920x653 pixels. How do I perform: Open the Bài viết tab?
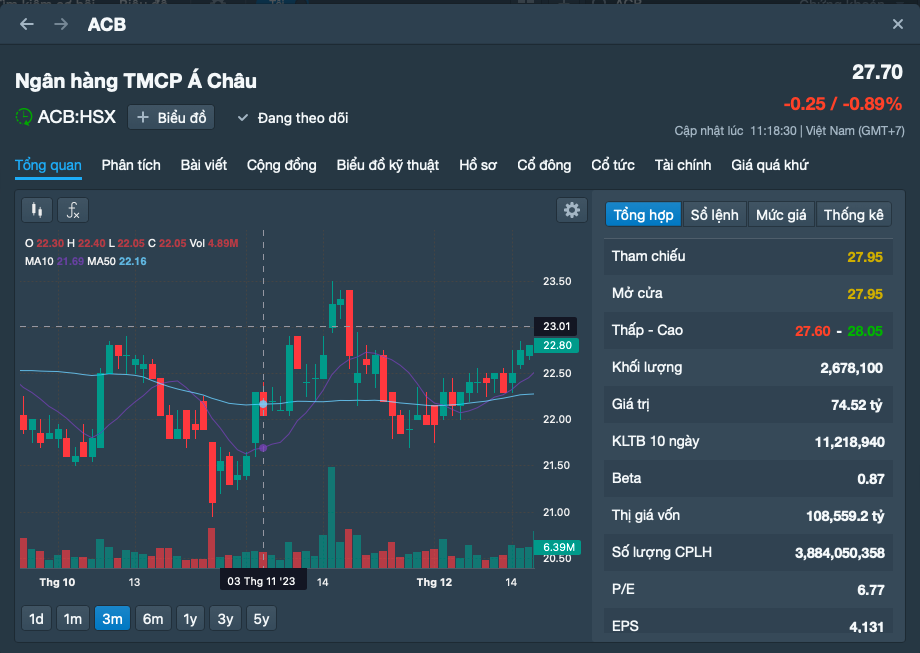204,165
